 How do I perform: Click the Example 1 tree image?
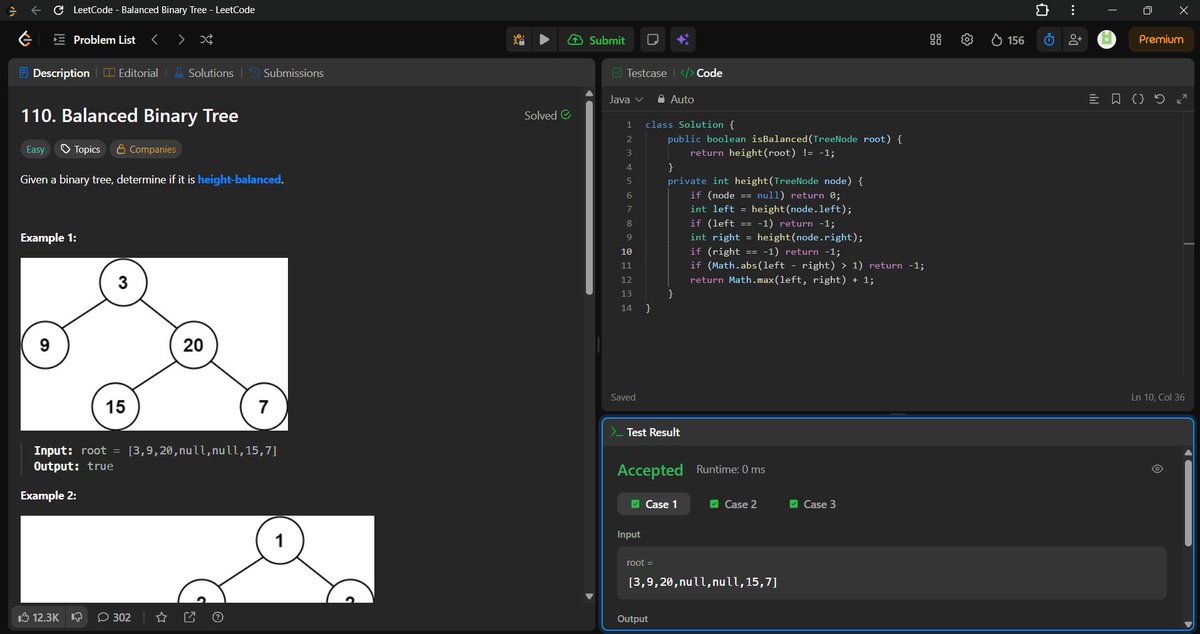point(154,344)
